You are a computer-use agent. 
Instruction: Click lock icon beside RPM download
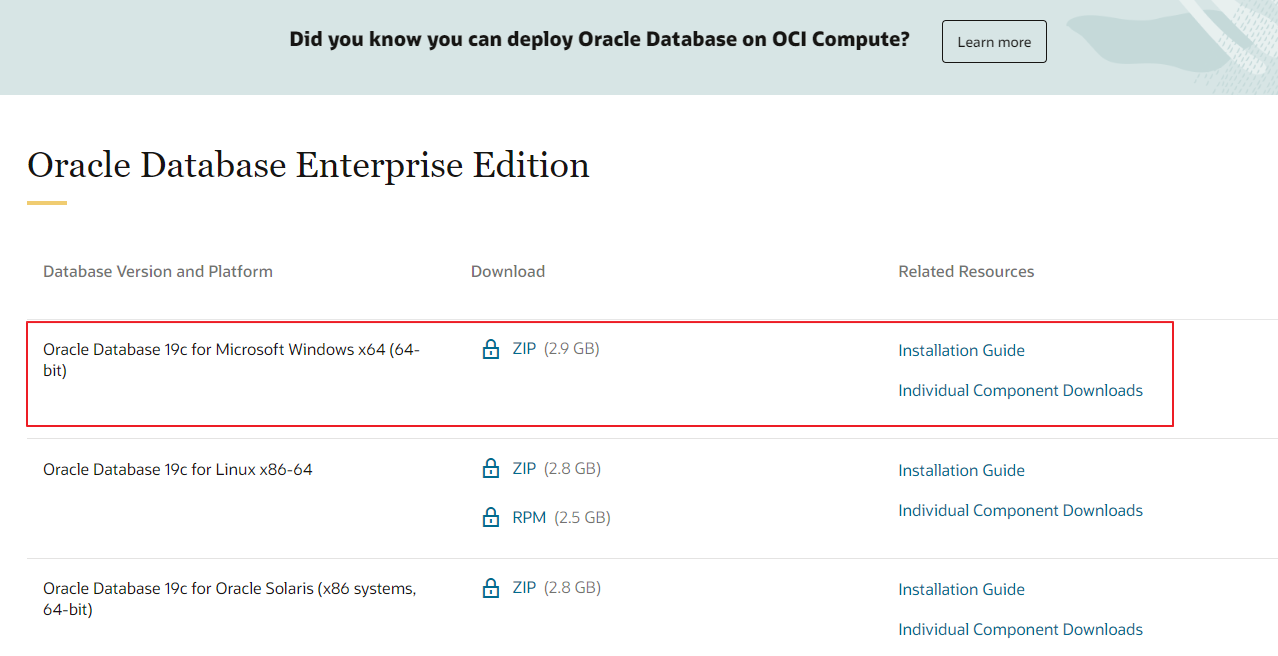[x=490, y=517]
